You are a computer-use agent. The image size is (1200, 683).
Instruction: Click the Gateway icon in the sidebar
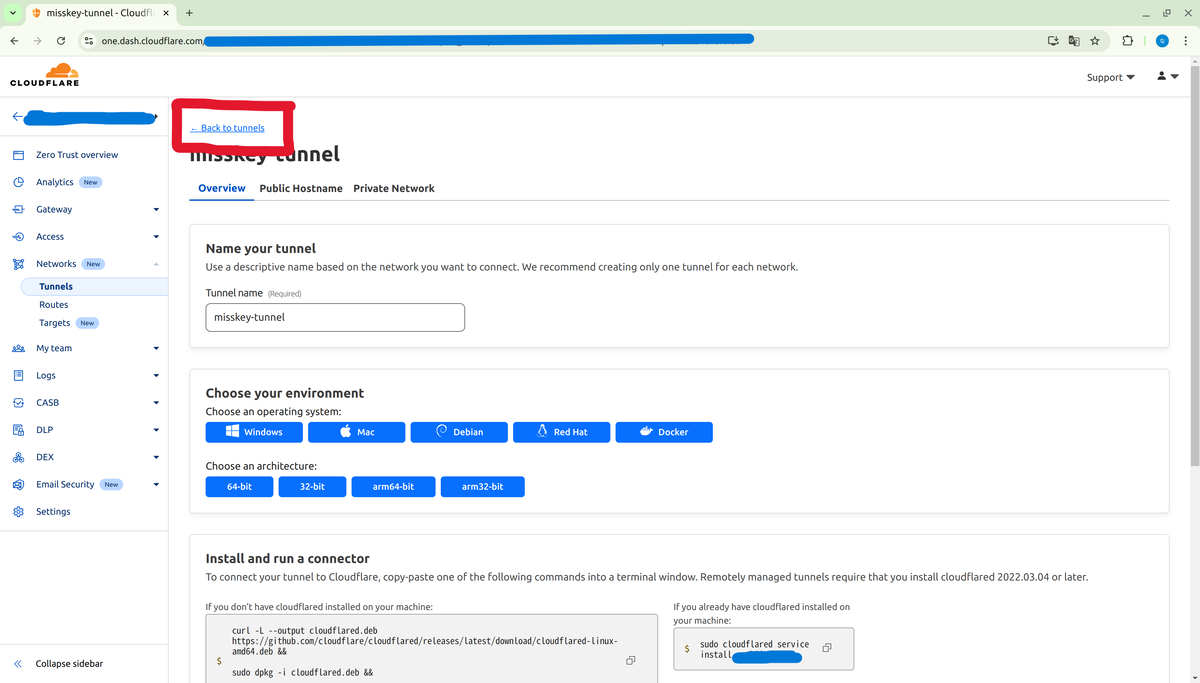point(18,210)
